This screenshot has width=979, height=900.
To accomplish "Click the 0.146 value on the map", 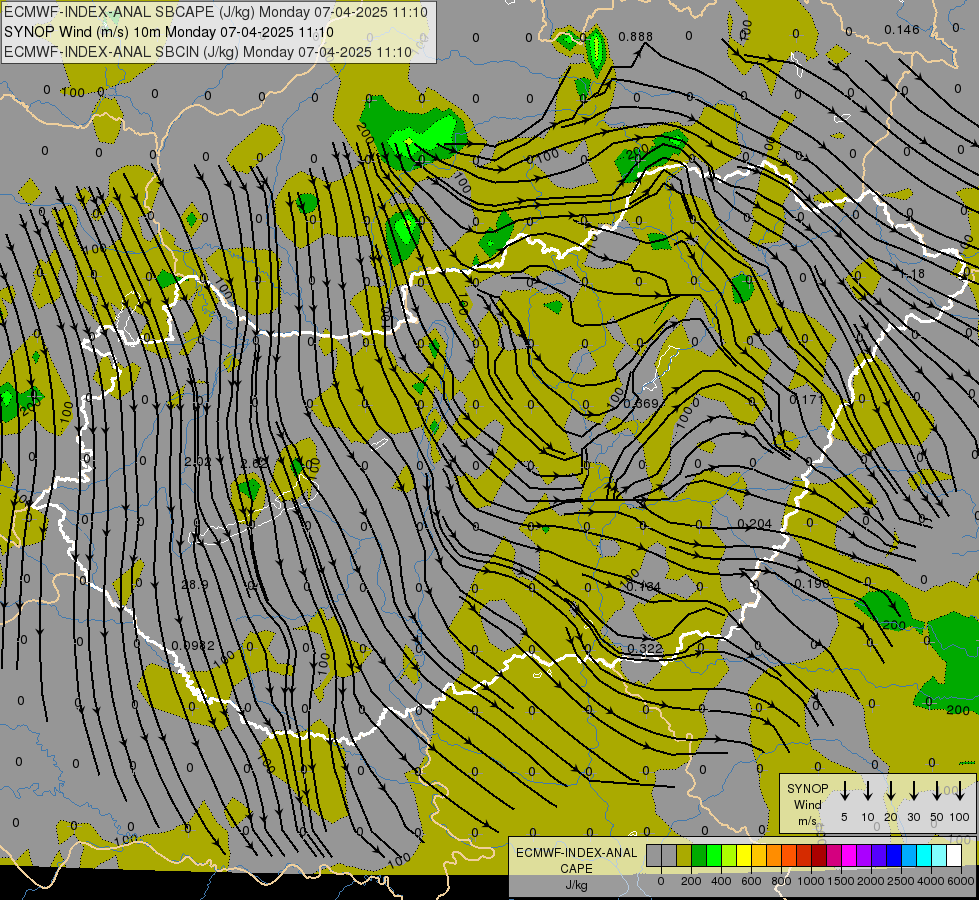I will click(902, 29).
